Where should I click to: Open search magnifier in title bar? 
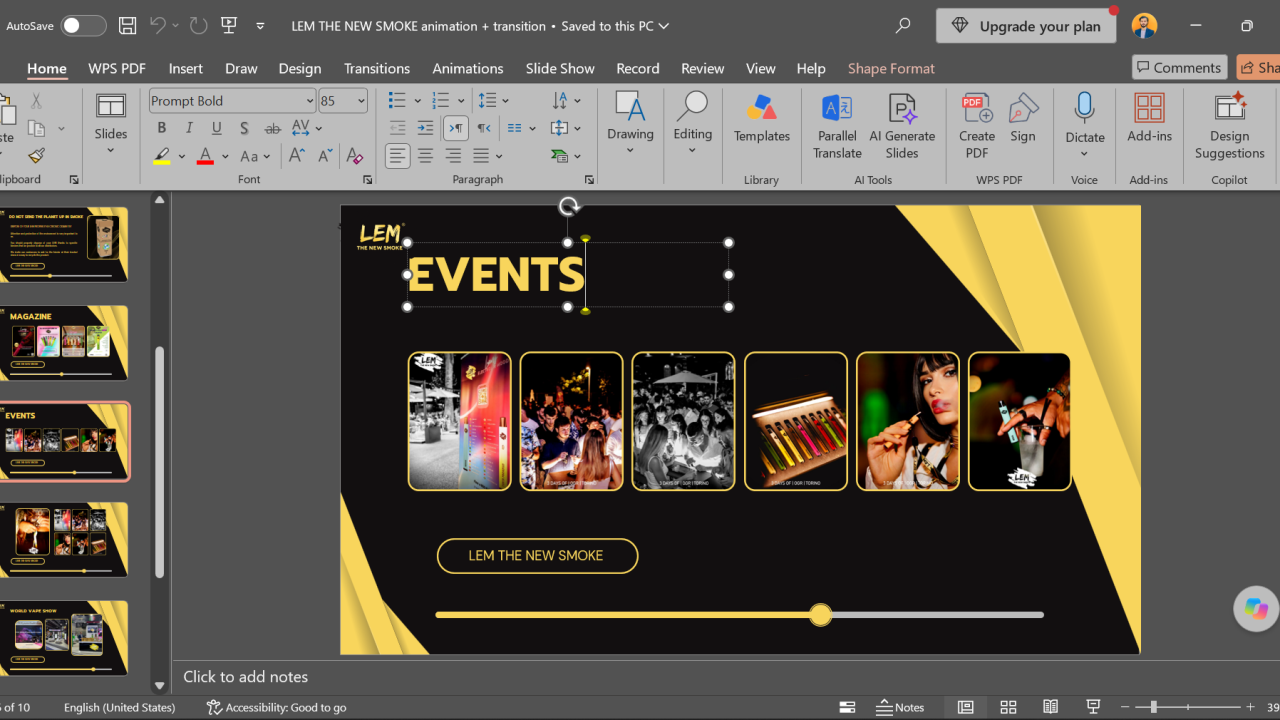point(903,26)
